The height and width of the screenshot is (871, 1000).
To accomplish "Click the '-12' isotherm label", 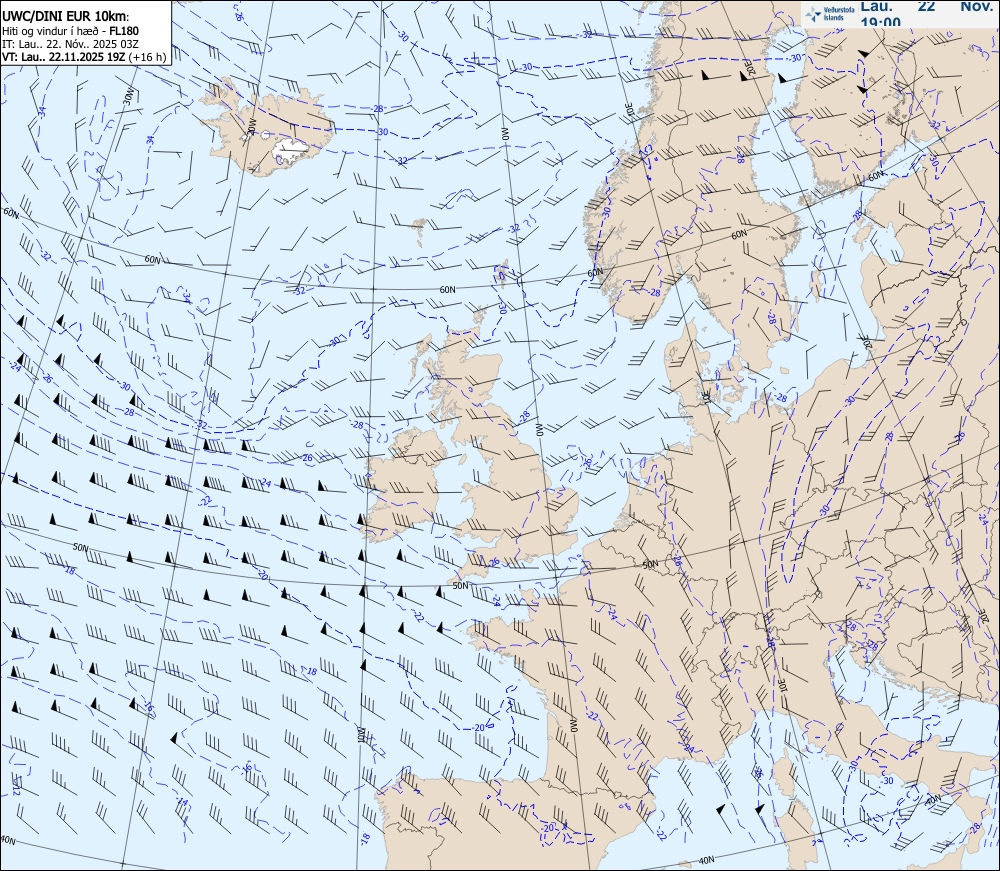I will [x=16, y=789].
